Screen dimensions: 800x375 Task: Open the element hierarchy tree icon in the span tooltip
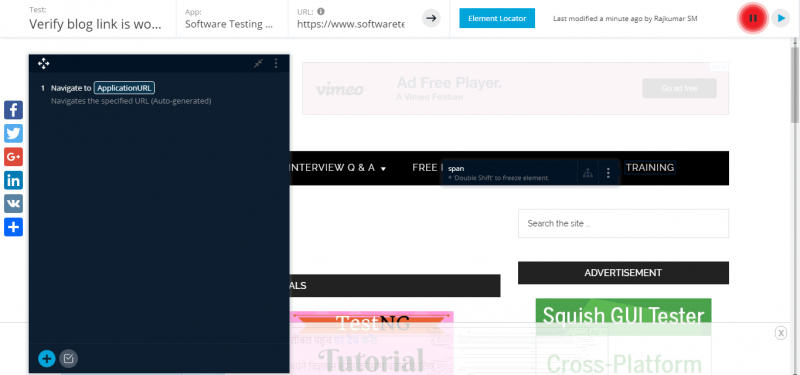pyautogui.click(x=588, y=173)
